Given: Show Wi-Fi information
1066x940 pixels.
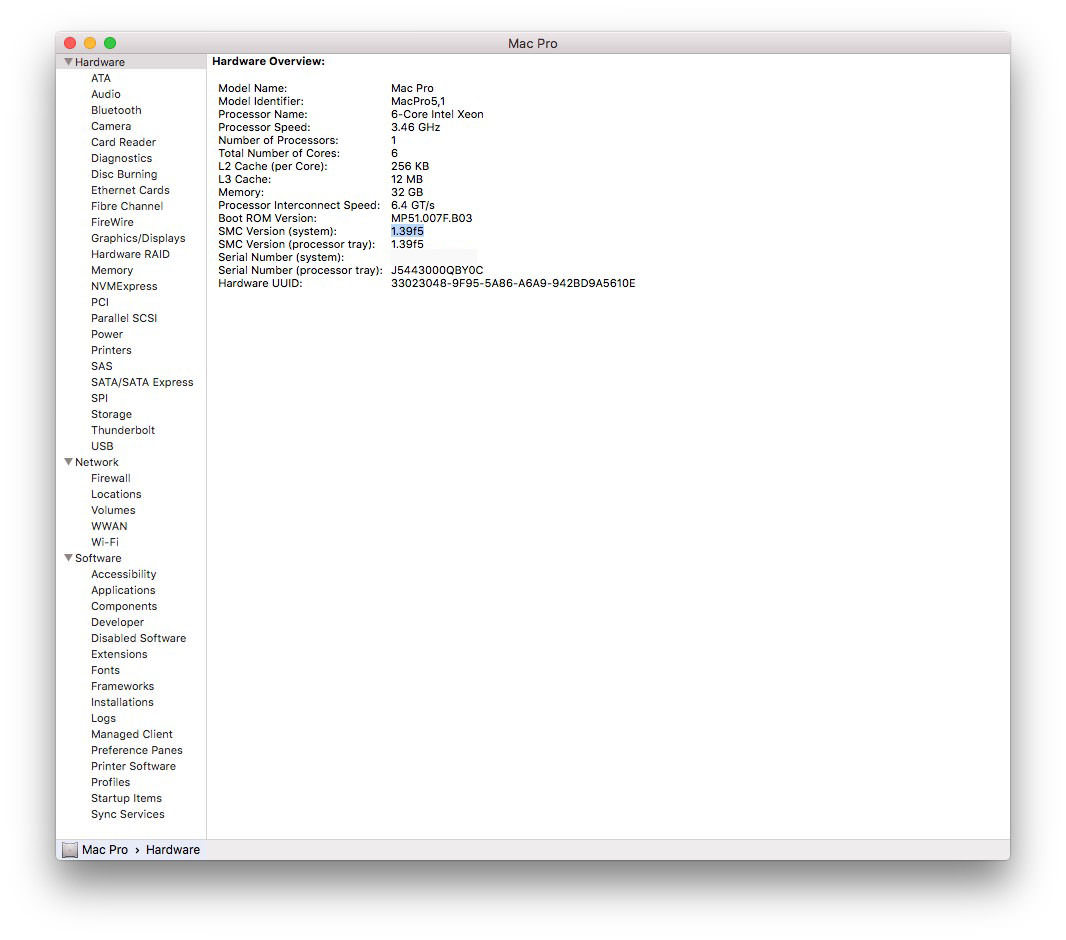Looking at the screenshot, I should [105, 542].
